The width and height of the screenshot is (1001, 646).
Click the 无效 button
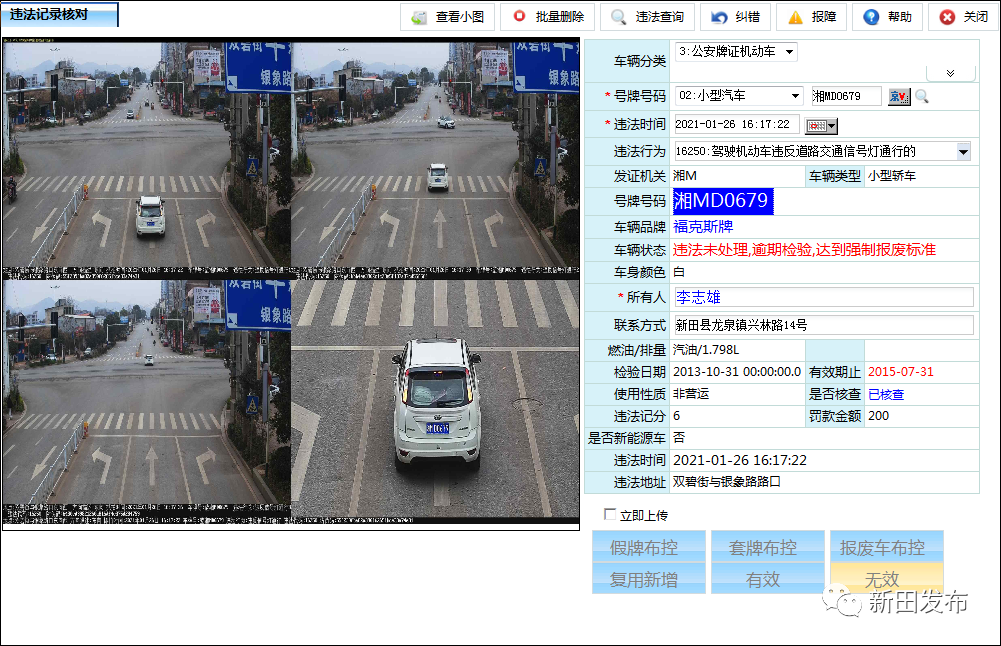pyautogui.click(x=887, y=578)
